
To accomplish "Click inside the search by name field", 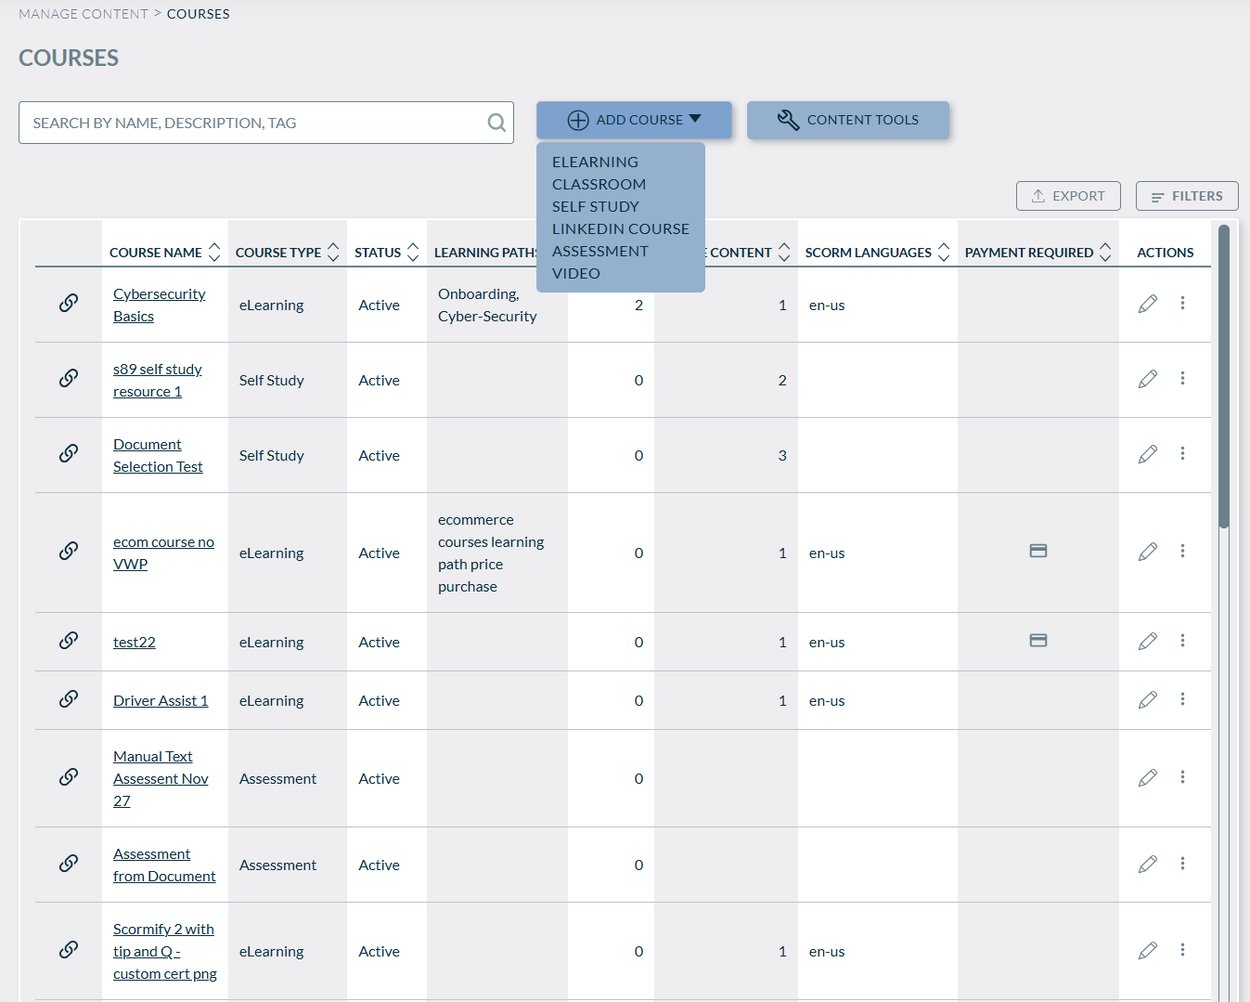I will 250,122.
